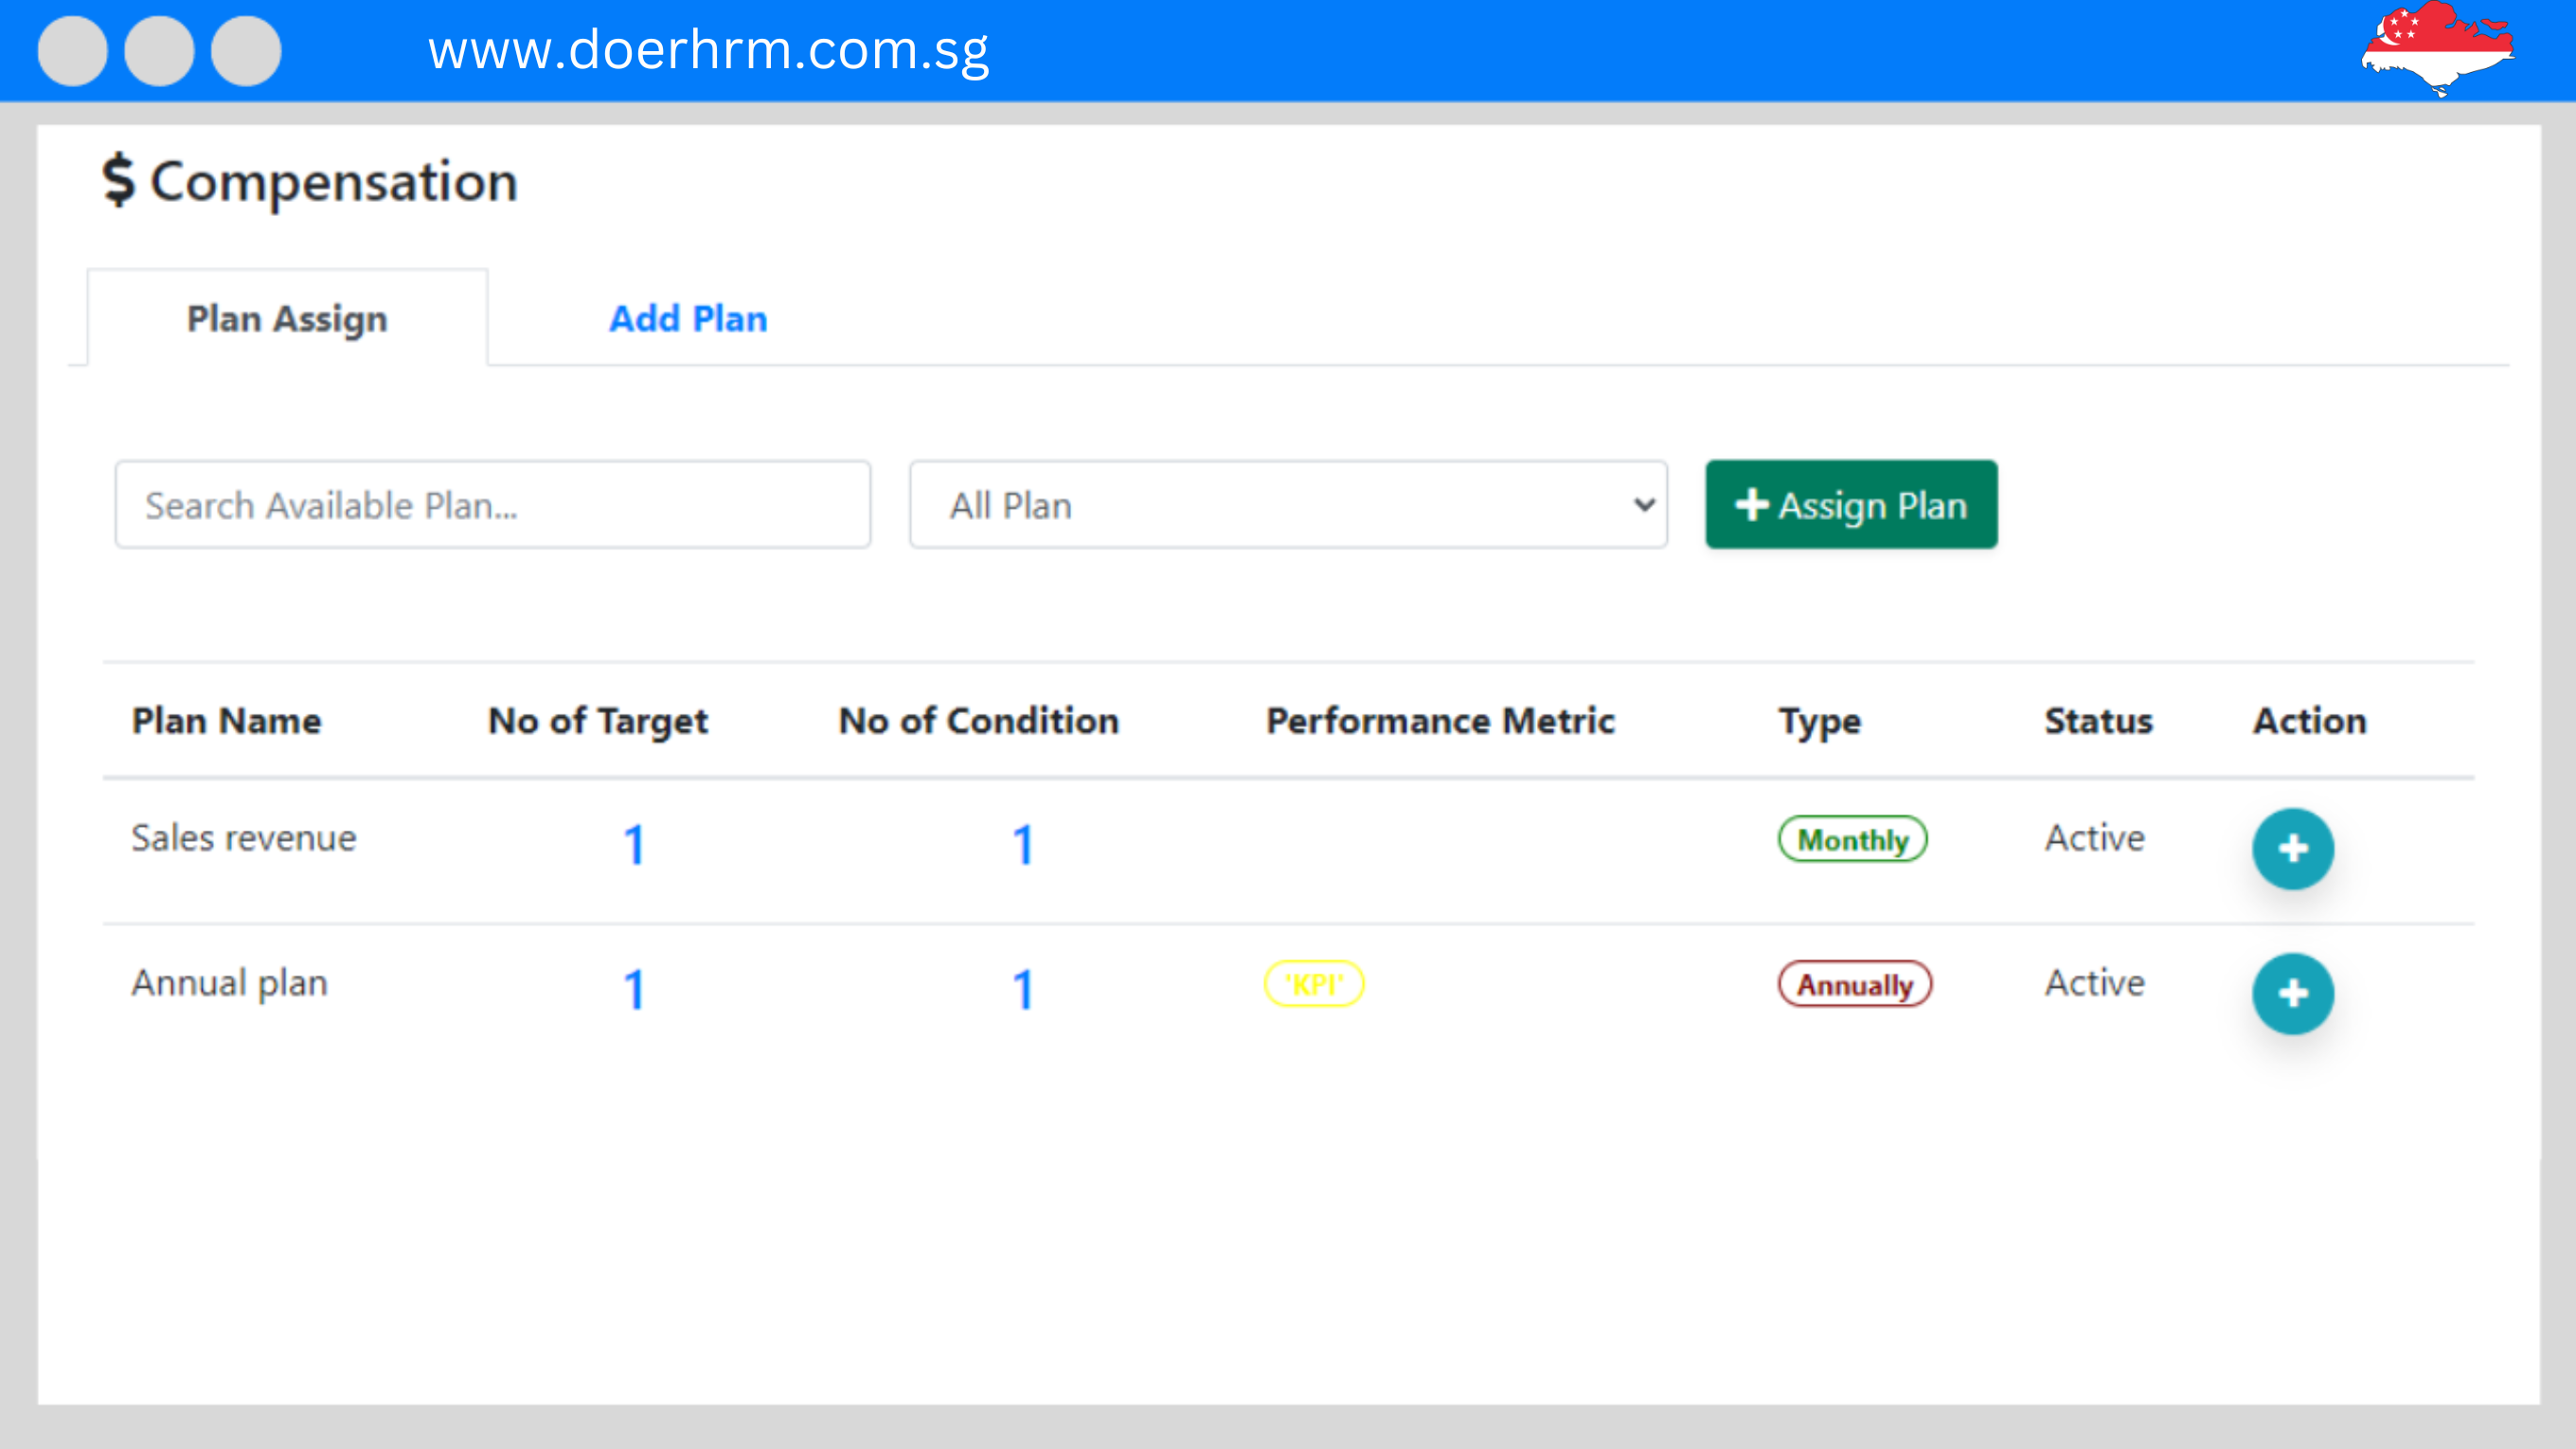Click the Compensation page heading
The image size is (2576, 1449).
coord(334,182)
